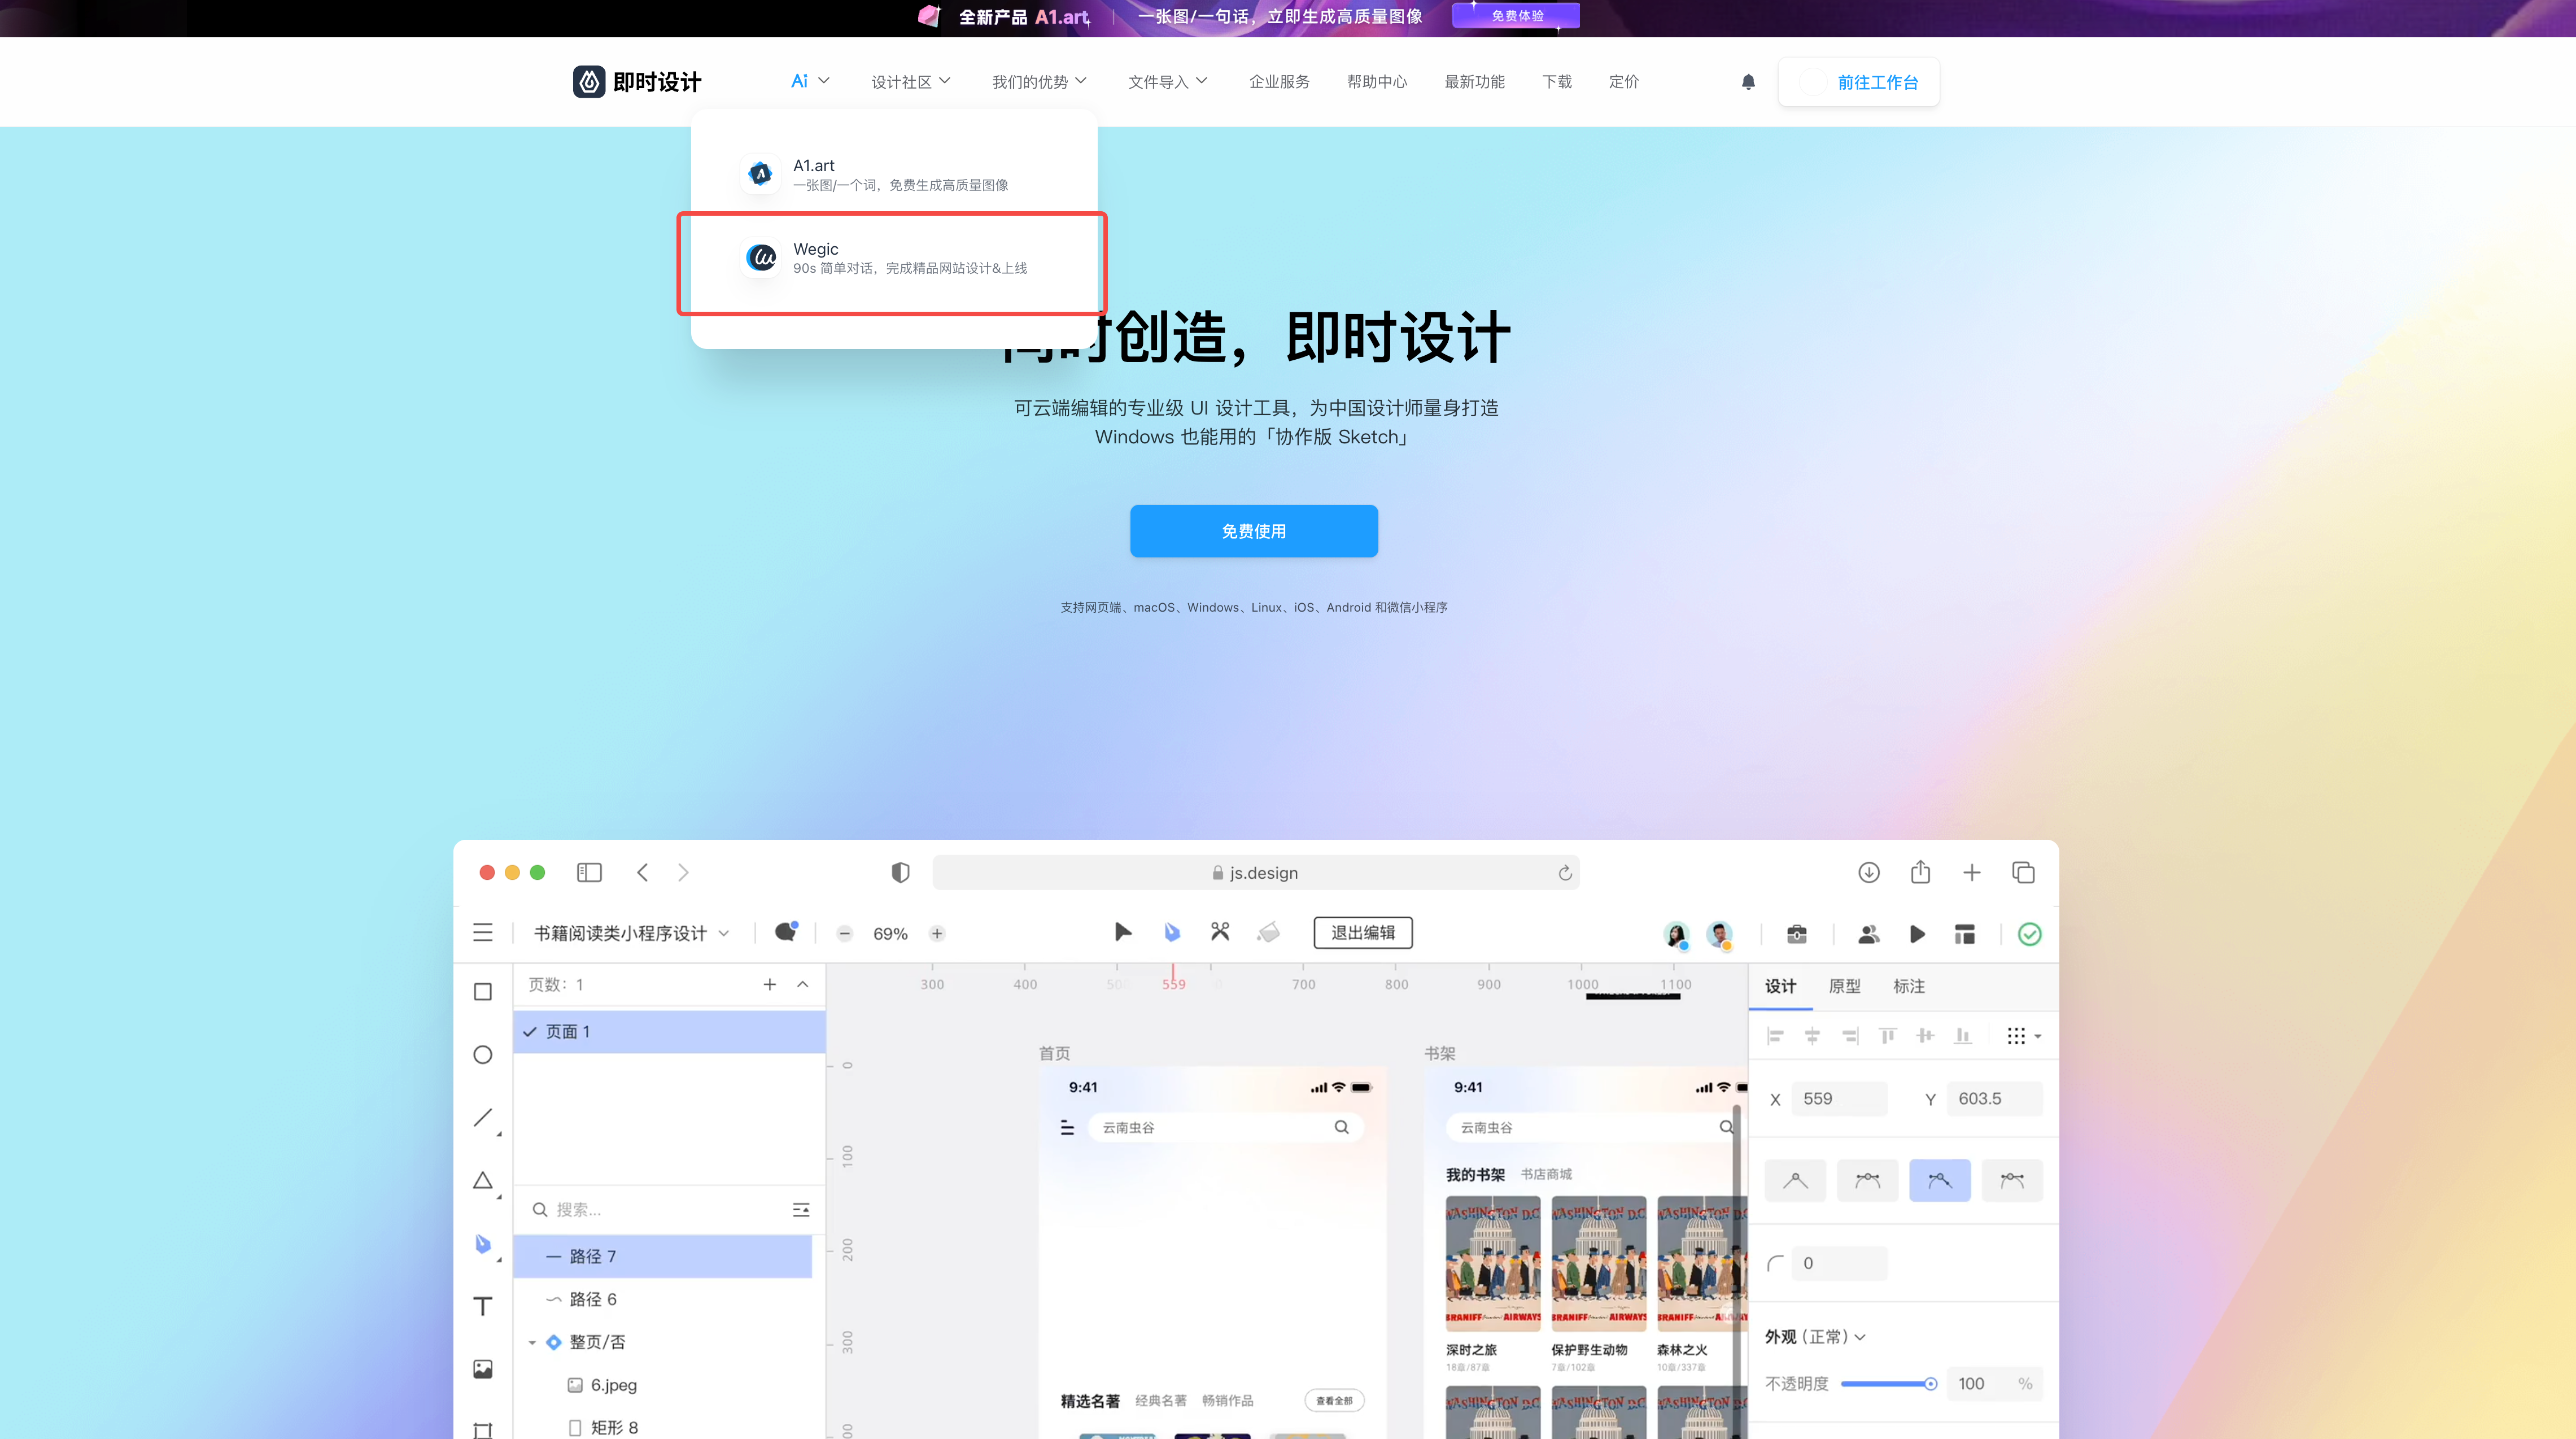Toggle the browser sidebar panel button
Screen dimensions: 2576x1439
[589, 872]
